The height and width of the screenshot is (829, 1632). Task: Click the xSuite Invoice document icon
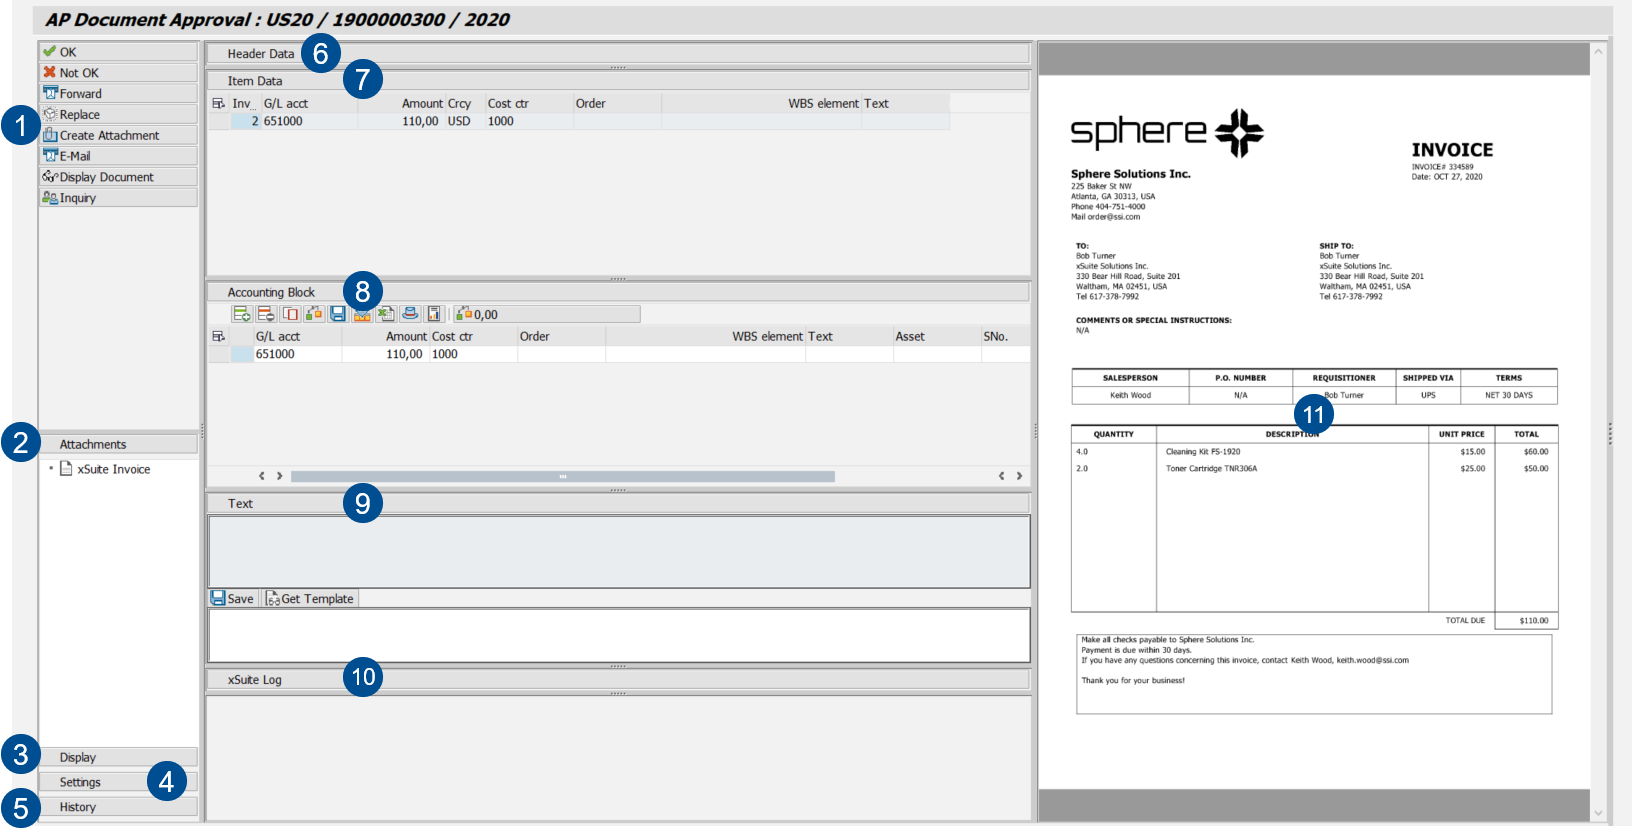point(66,468)
